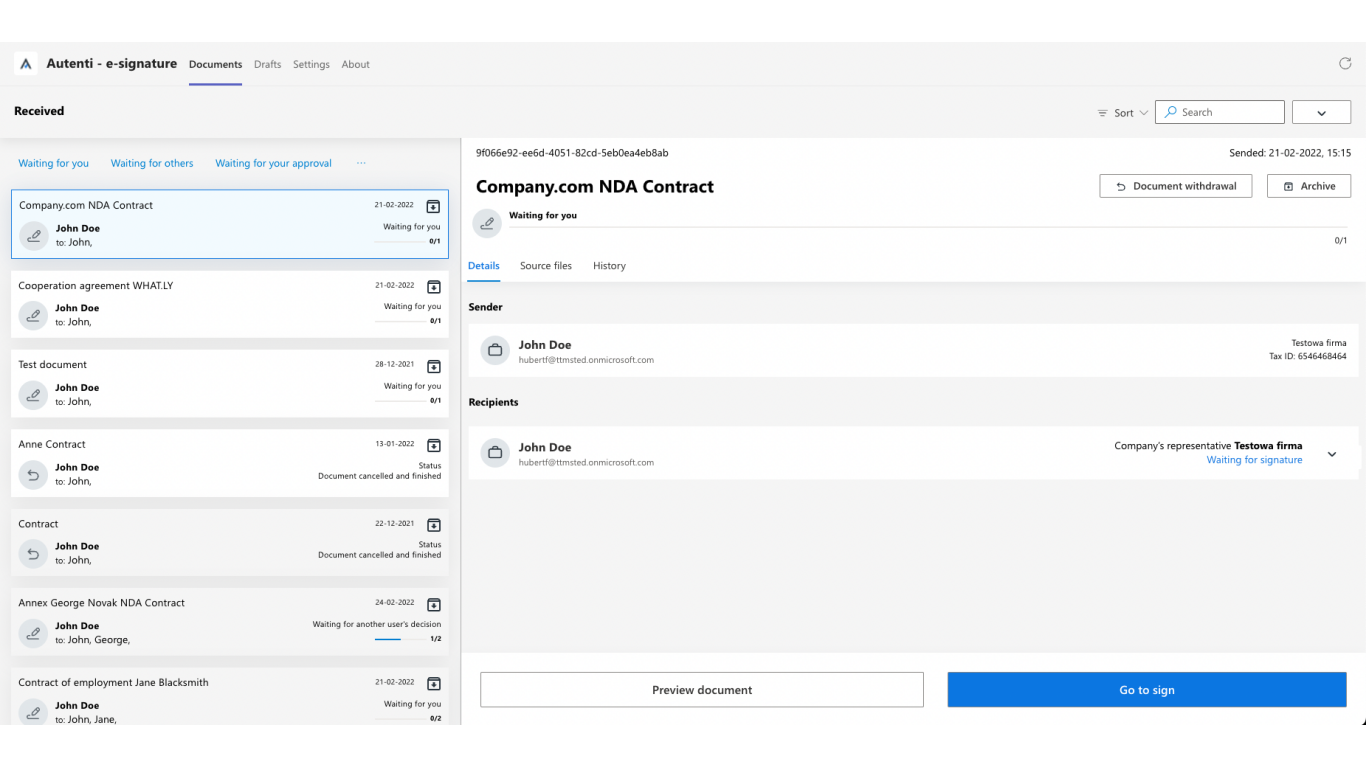The height and width of the screenshot is (768, 1366).
Task: Click the Tax ID: 6546468464 text
Action: [1307, 356]
